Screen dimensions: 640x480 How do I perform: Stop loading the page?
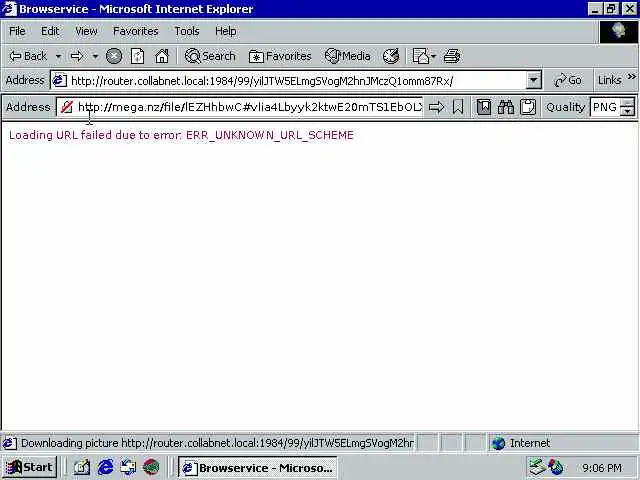[114, 56]
